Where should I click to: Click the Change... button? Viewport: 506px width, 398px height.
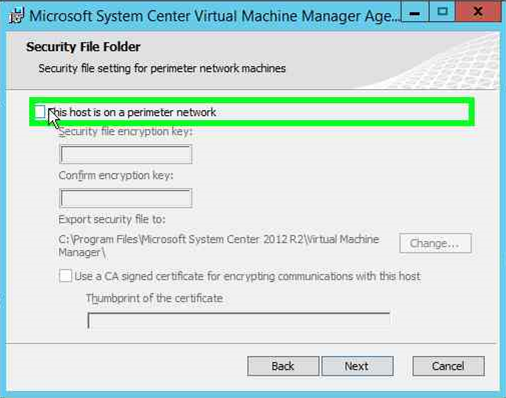(x=435, y=243)
